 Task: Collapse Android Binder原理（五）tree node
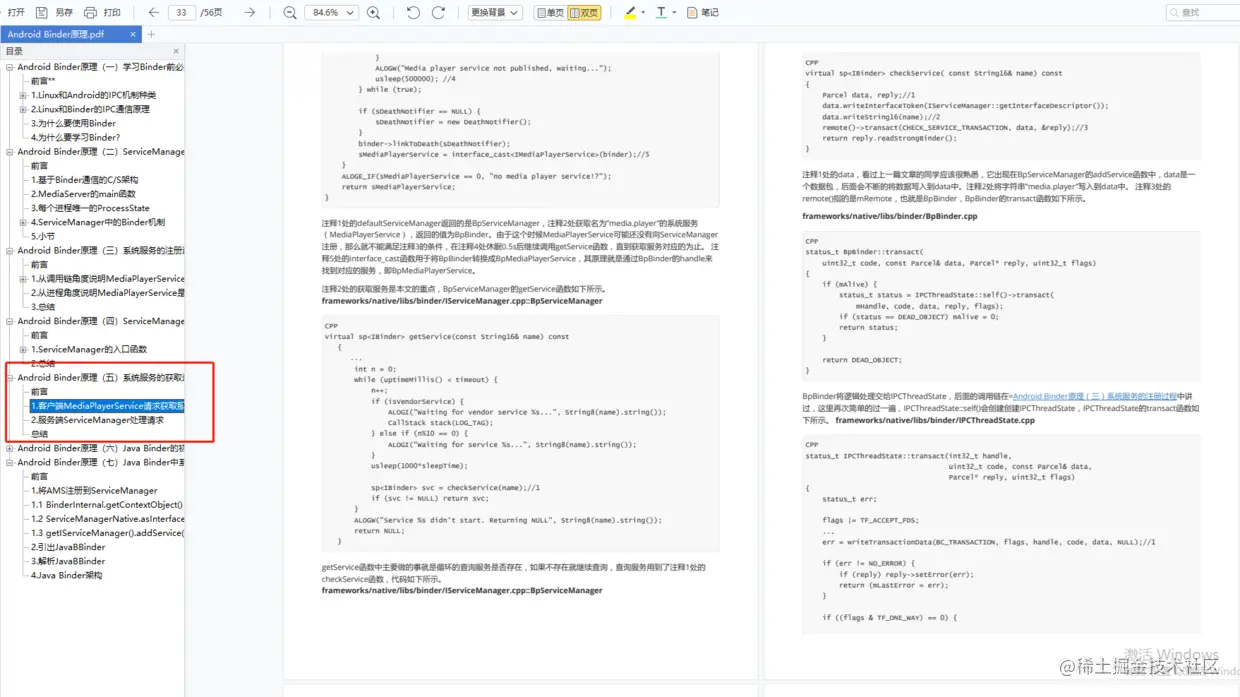(x=10, y=378)
